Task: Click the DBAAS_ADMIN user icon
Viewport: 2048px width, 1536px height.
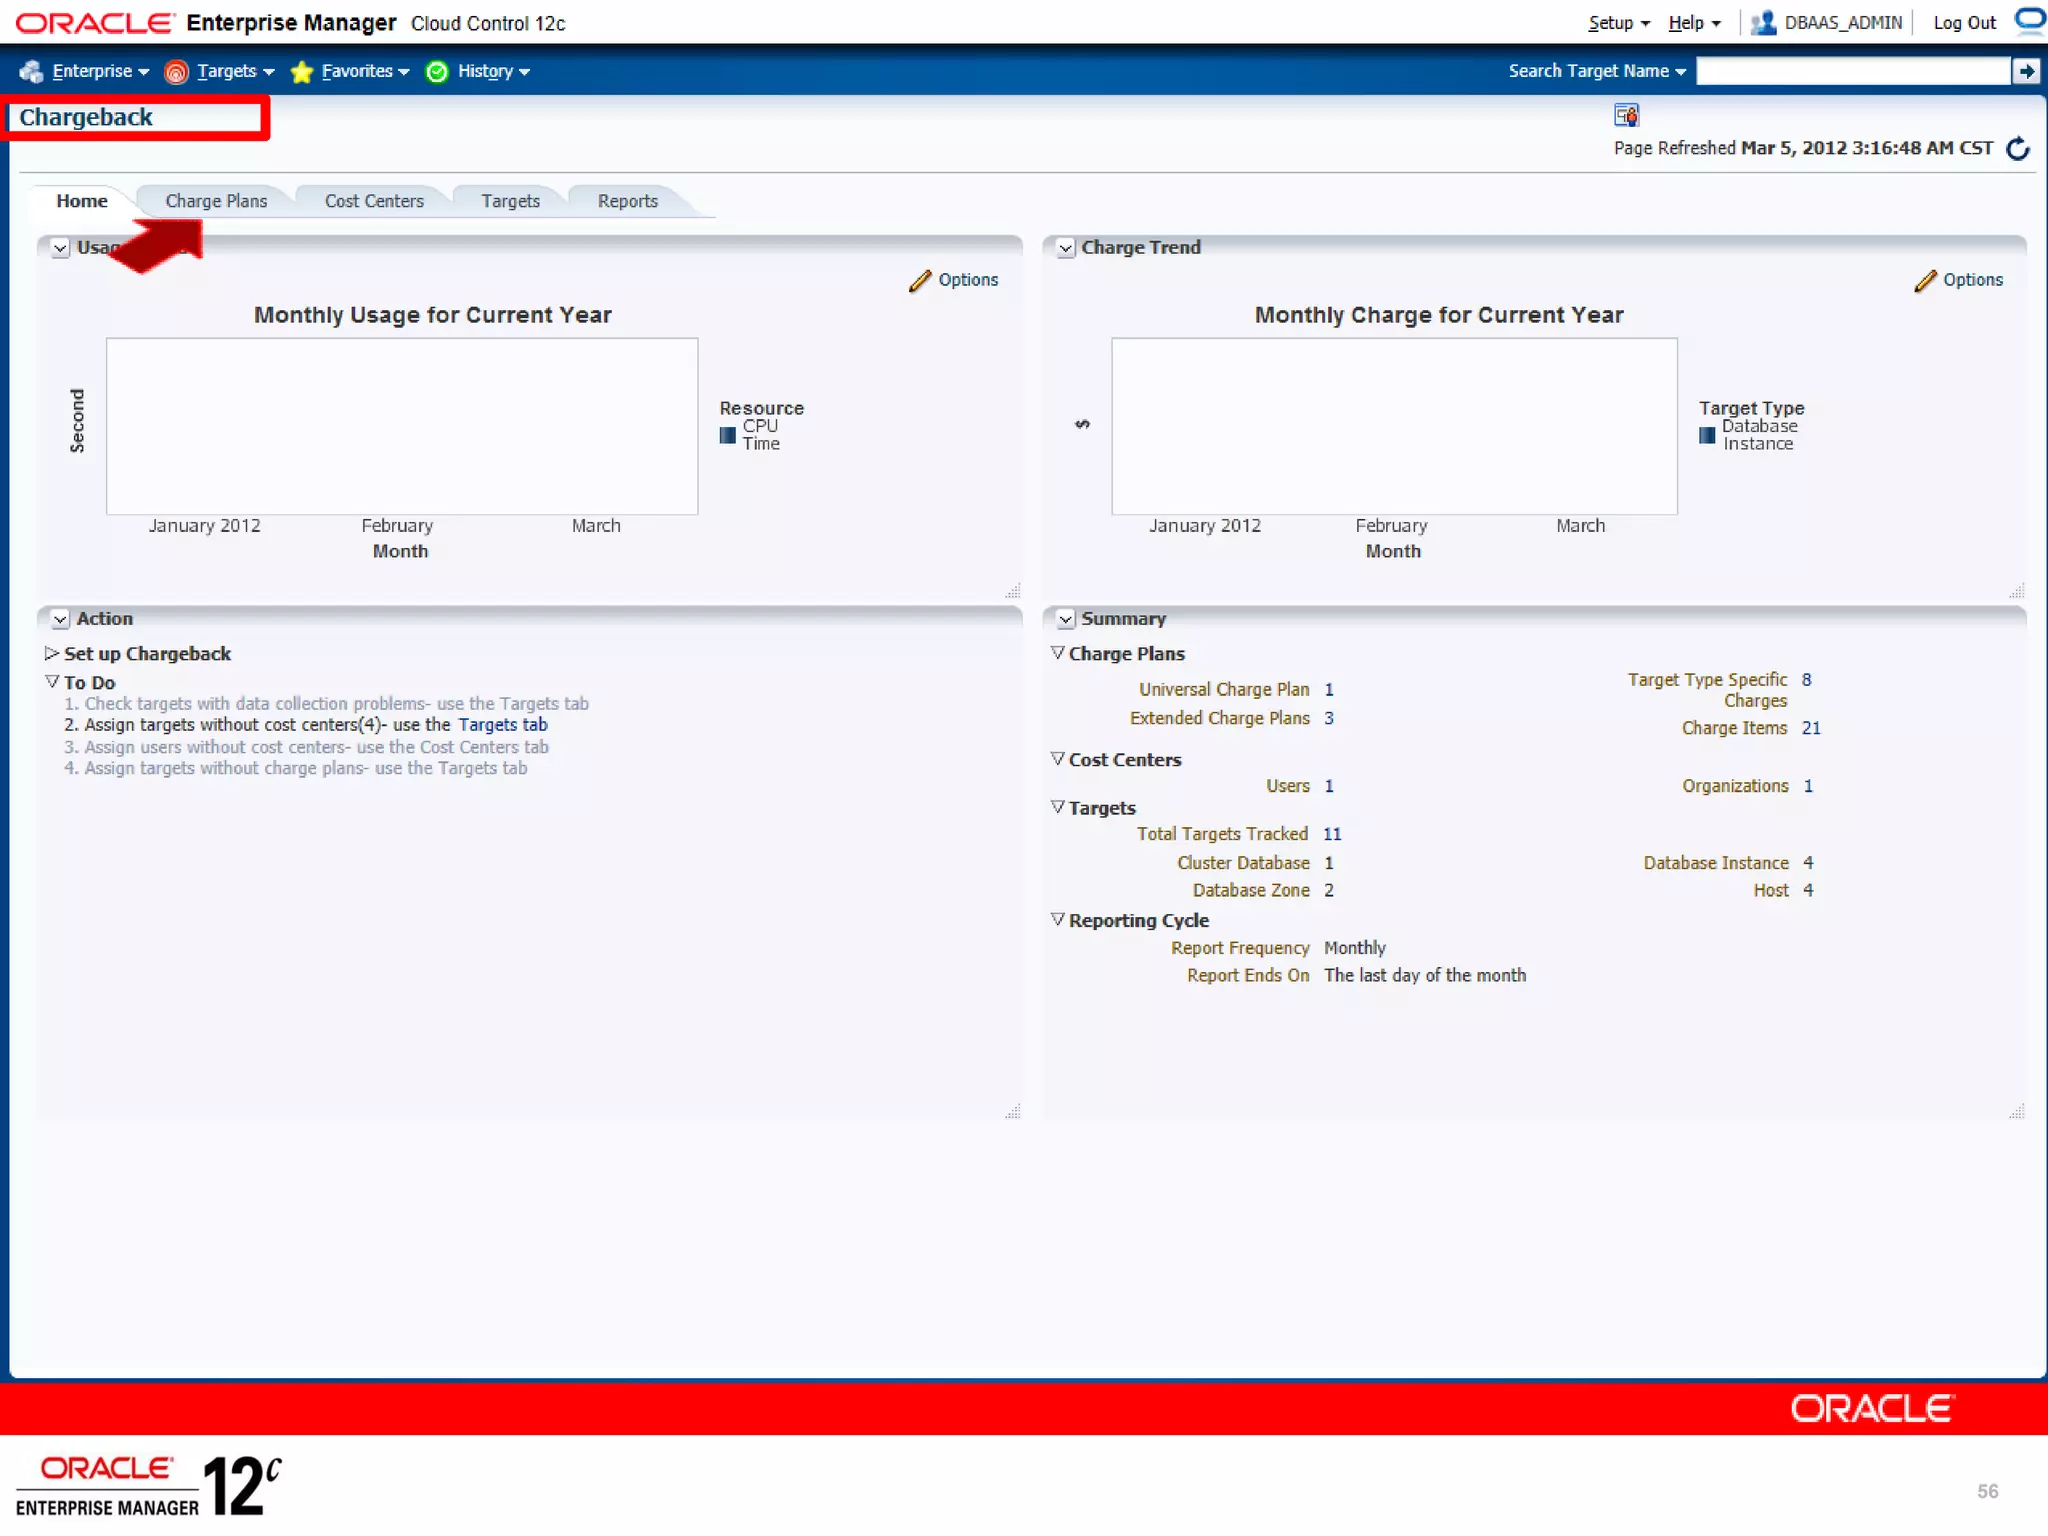Action: (x=1763, y=23)
